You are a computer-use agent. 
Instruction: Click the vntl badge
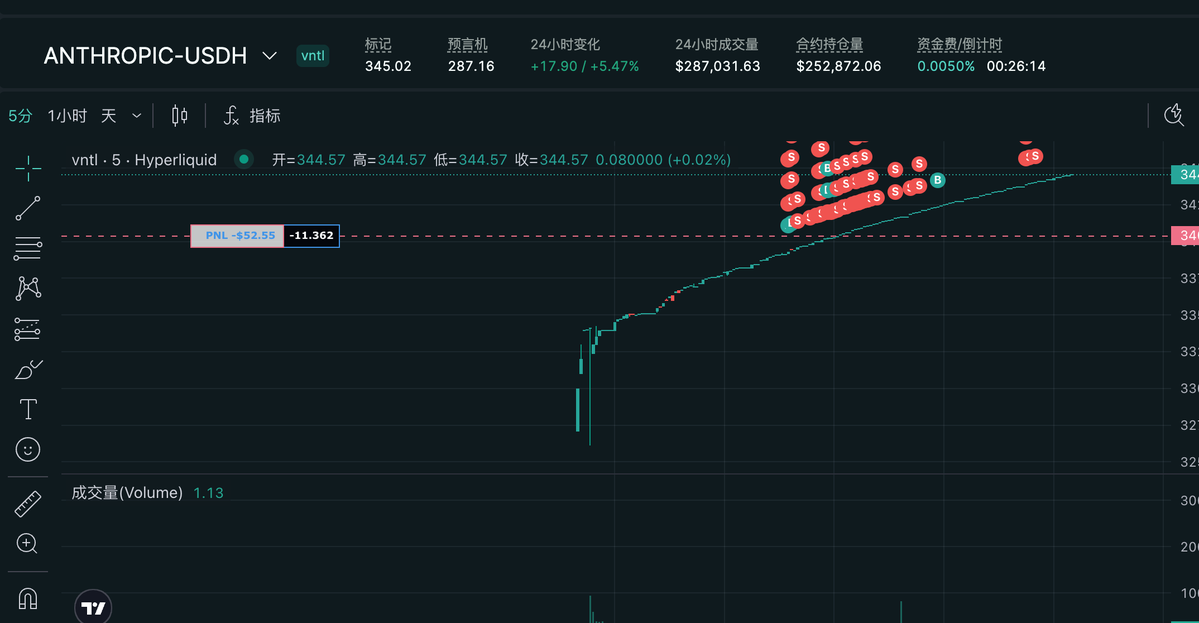313,56
